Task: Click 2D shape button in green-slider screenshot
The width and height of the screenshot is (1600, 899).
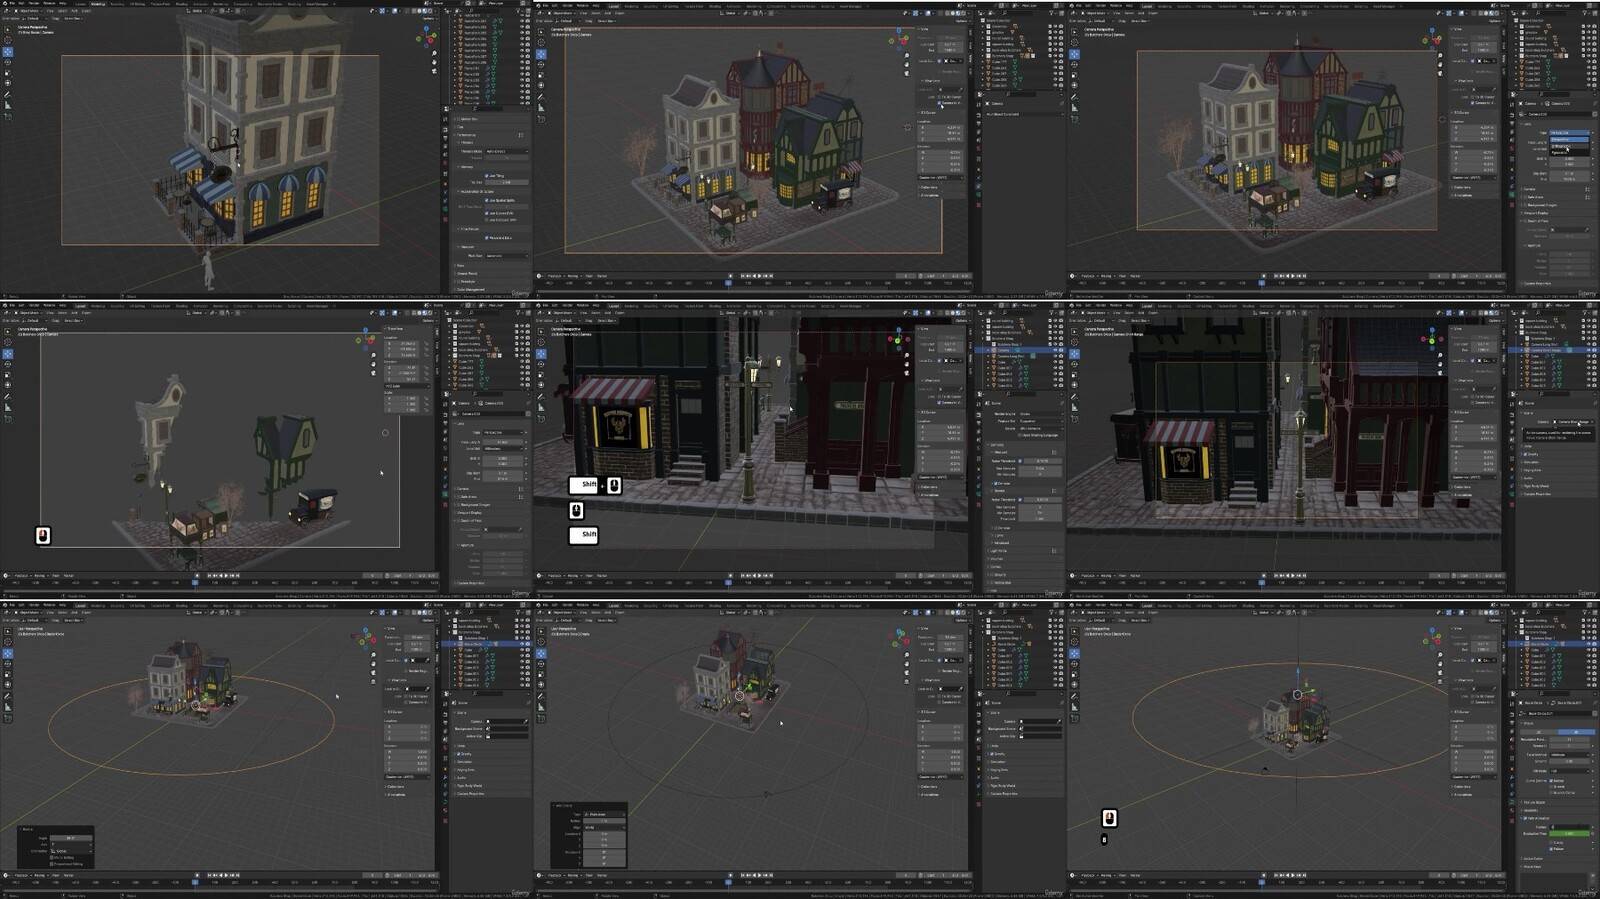Action: pyautogui.click(x=1539, y=732)
